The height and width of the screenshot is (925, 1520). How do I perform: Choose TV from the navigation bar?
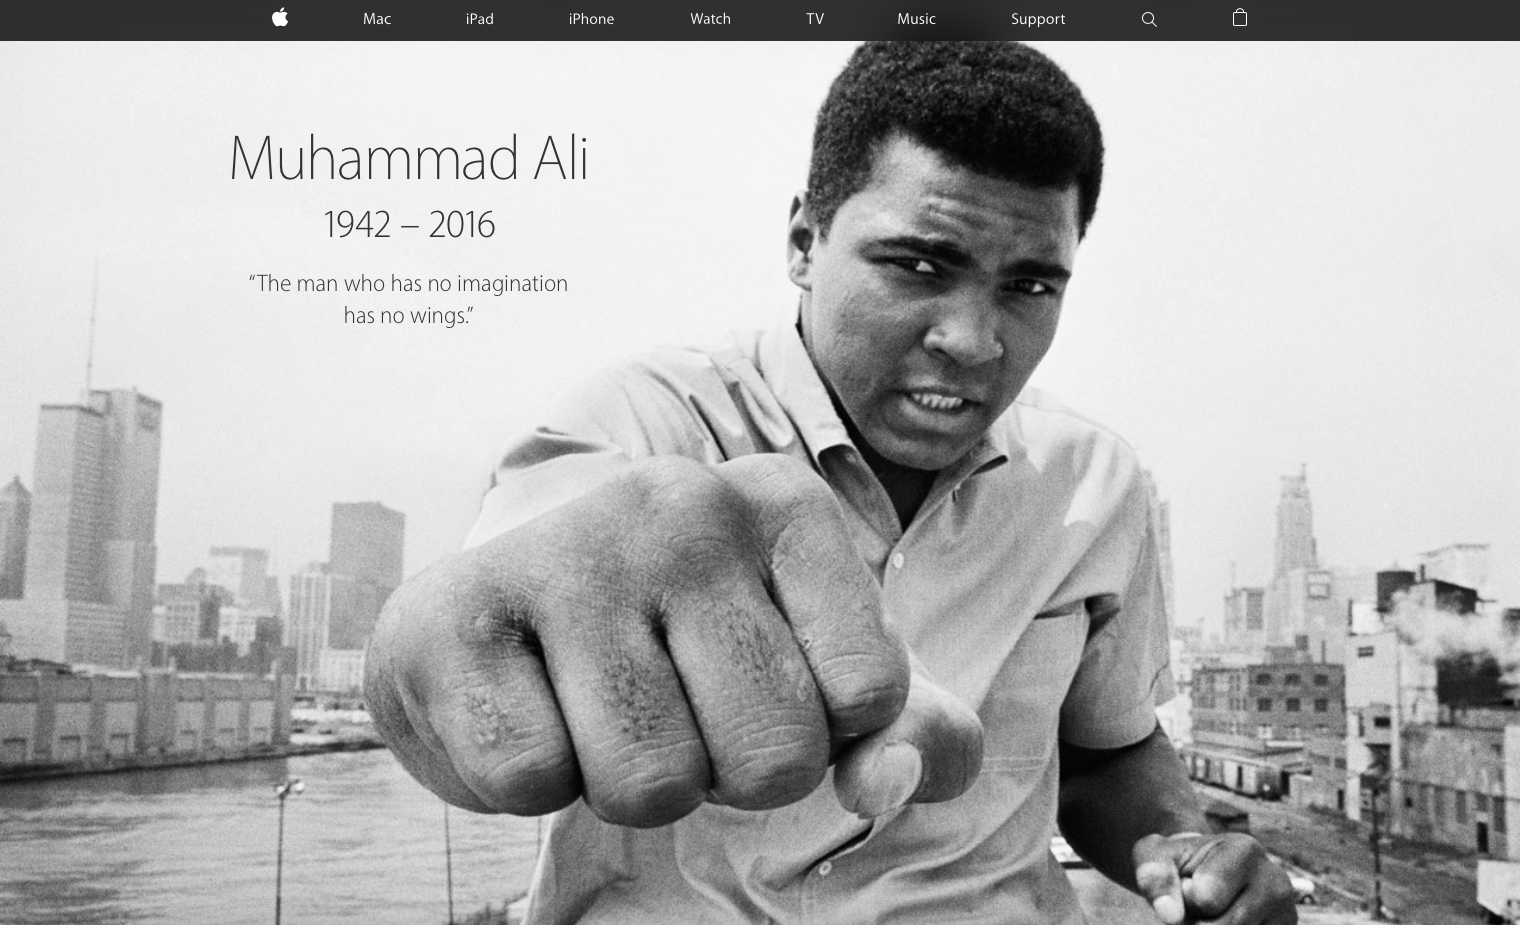(815, 19)
